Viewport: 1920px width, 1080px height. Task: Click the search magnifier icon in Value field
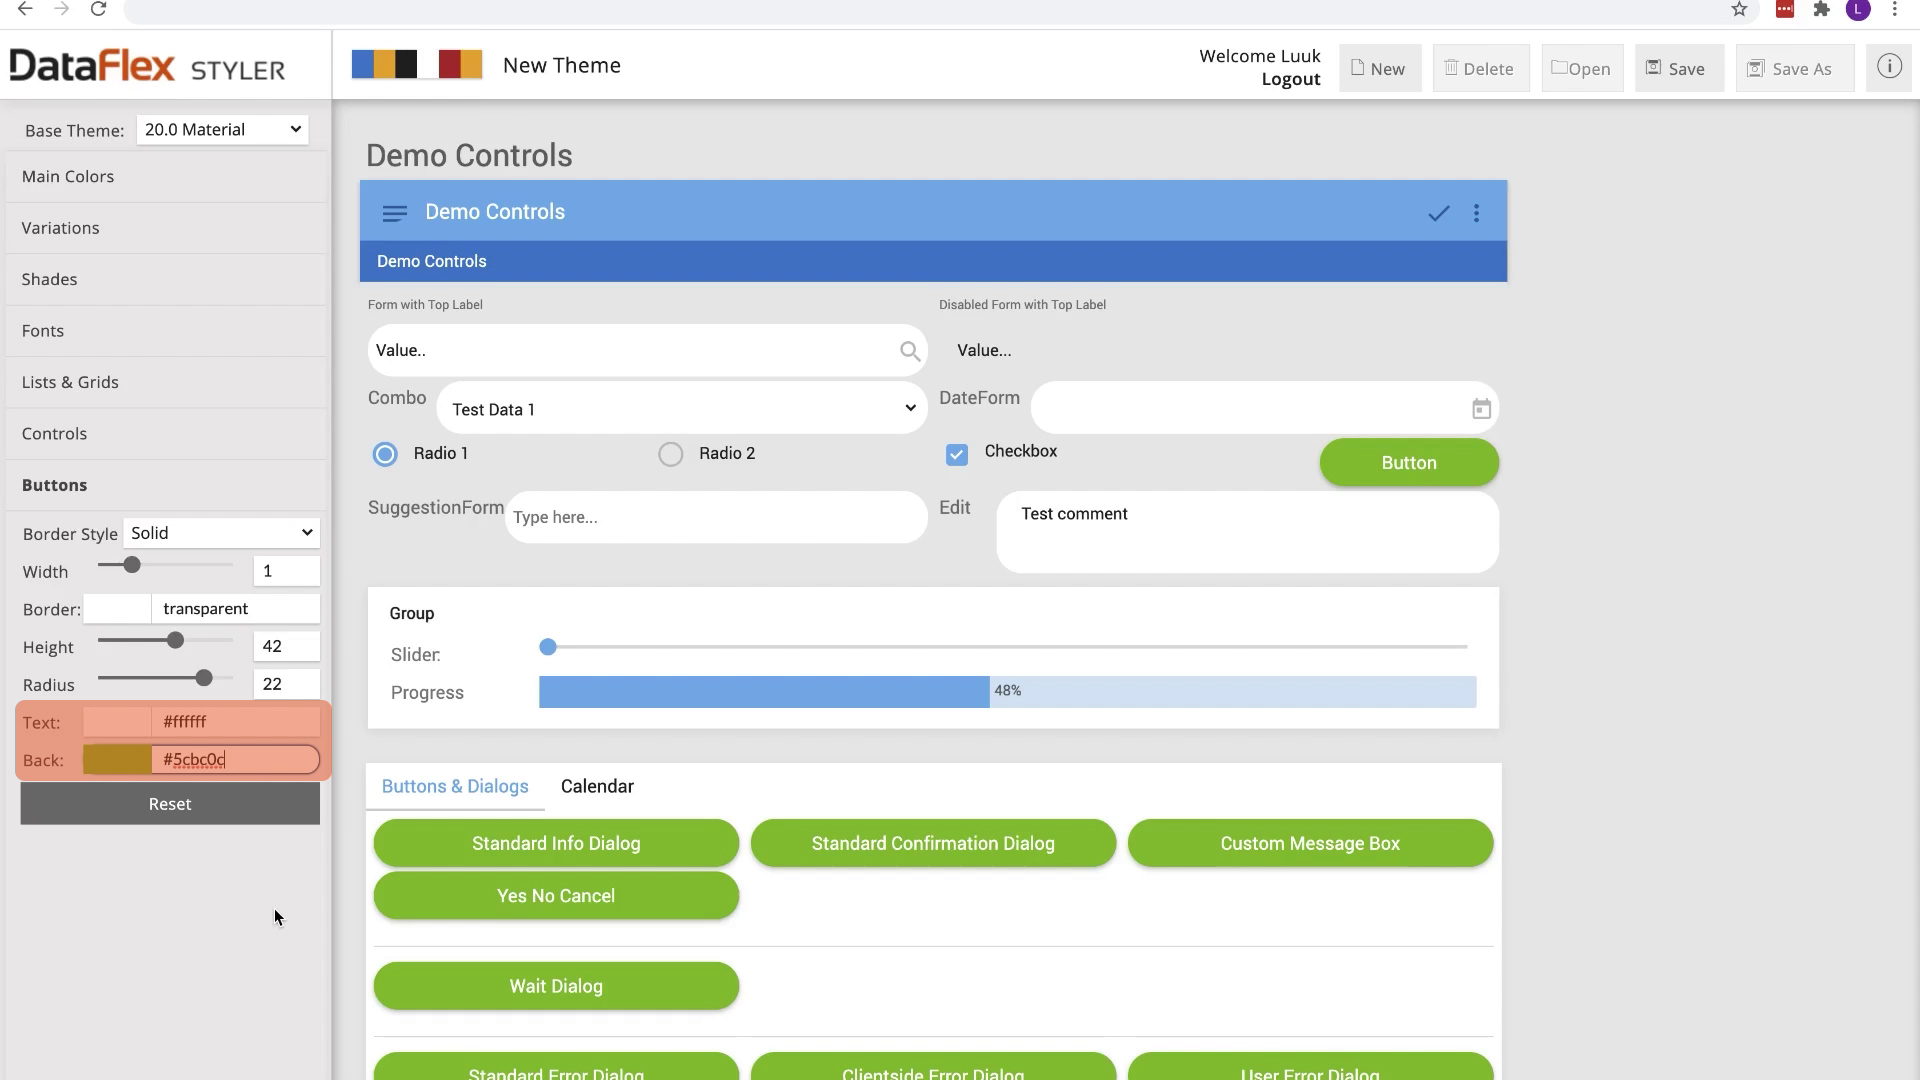(x=909, y=351)
